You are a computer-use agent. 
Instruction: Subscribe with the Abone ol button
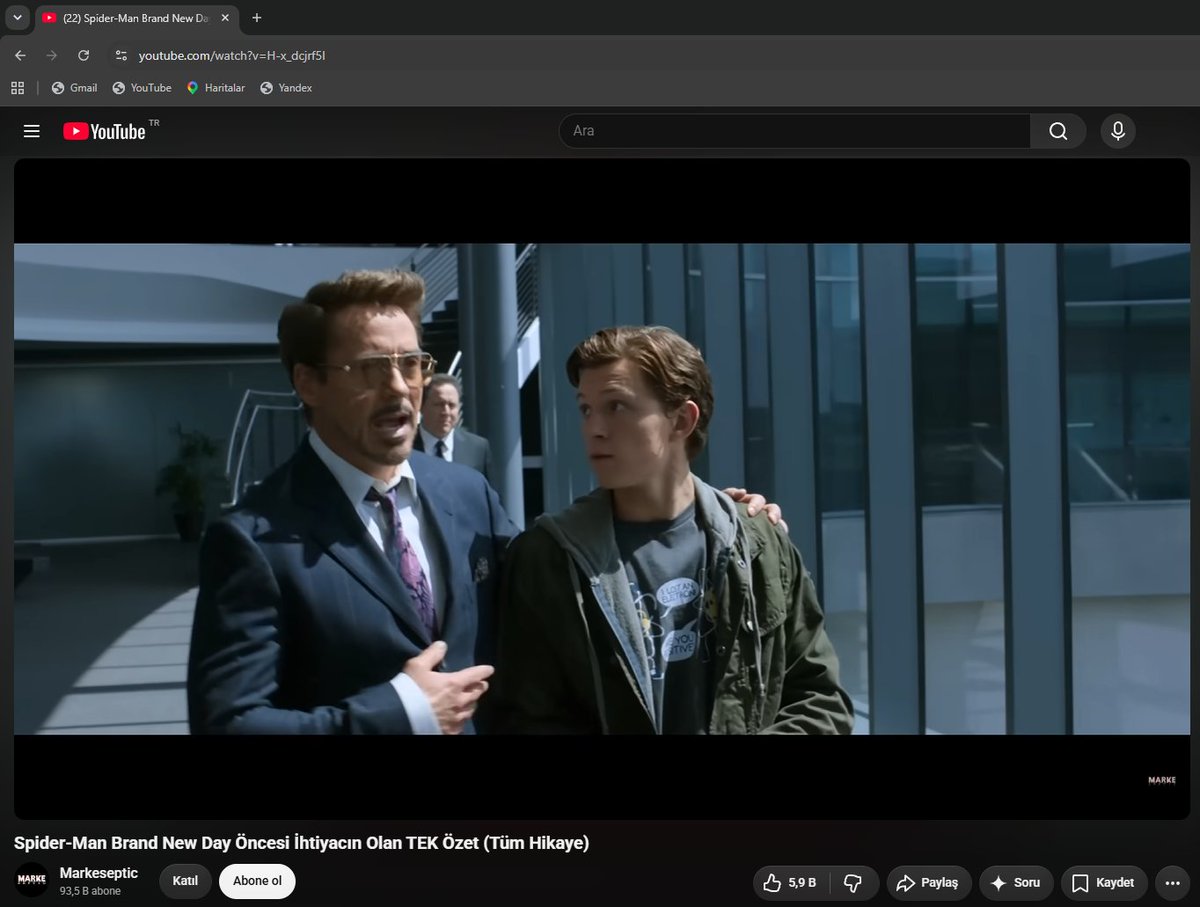click(257, 881)
